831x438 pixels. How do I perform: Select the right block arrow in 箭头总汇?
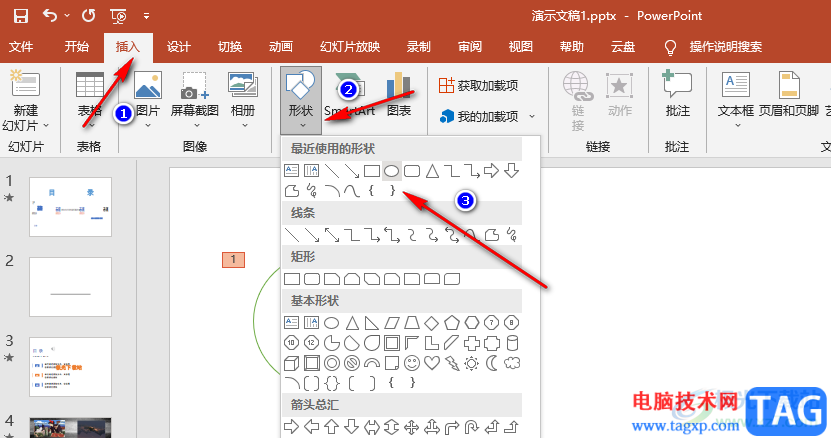pos(291,426)
